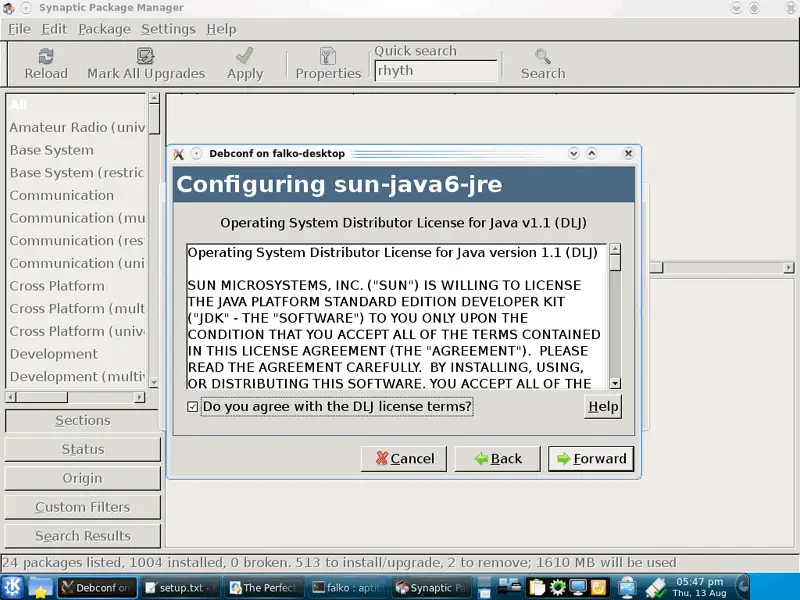The height and width of the screenshot is (600, 800).
Task: Show the Custom Filters view
Action: pyautogui.click(x=83, y=507)
